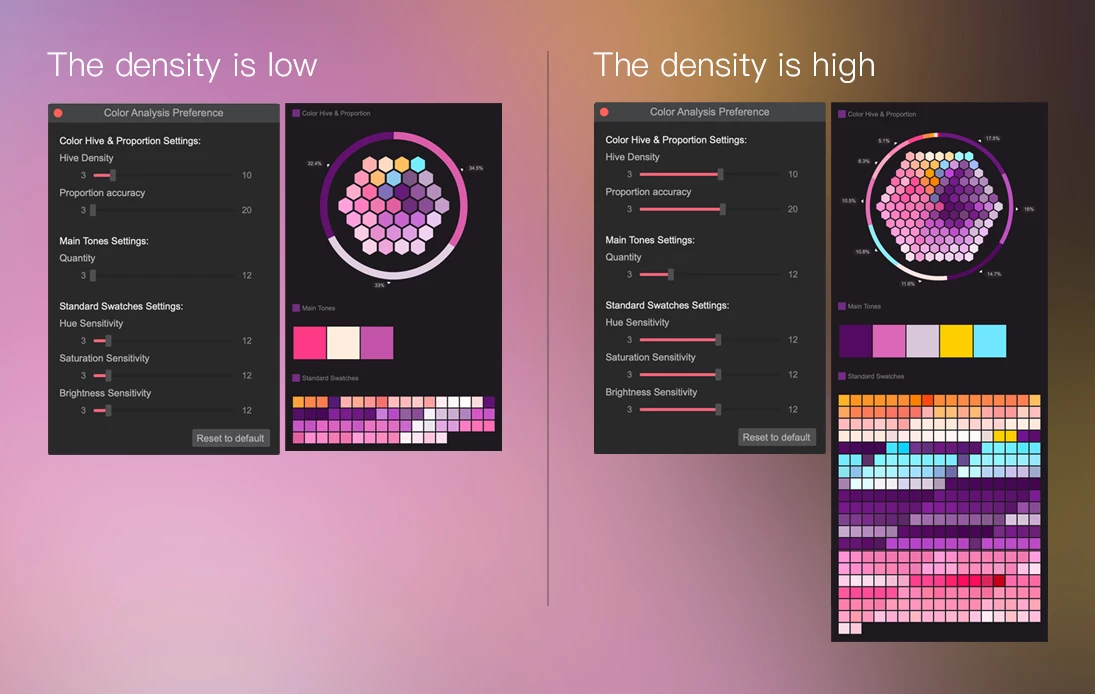The width and height of the screenshot is (1095, 694).
Task: Click Brightness Sensitivity slider handle in high-density panel
Action: point(718,410)
